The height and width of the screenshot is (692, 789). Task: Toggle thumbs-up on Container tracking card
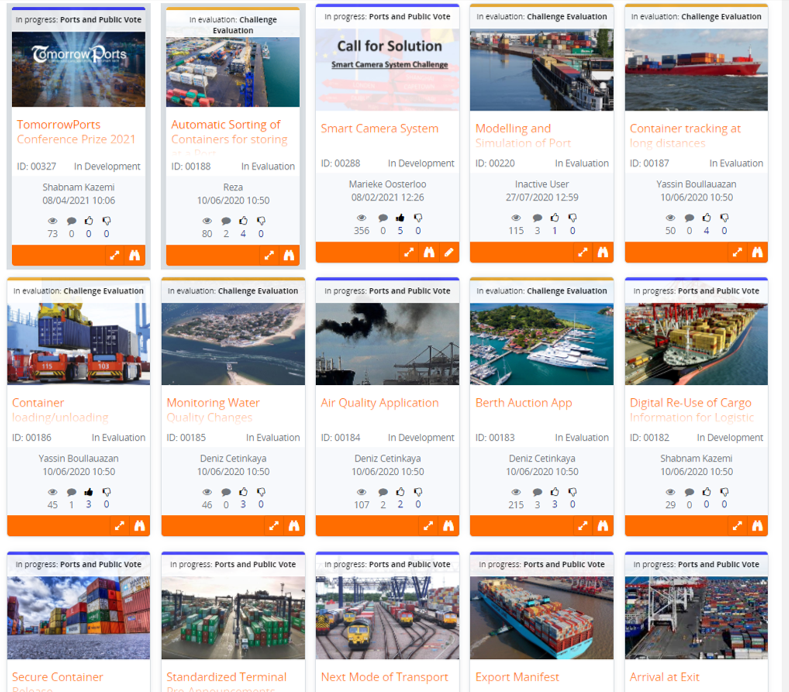coord(706,218)
